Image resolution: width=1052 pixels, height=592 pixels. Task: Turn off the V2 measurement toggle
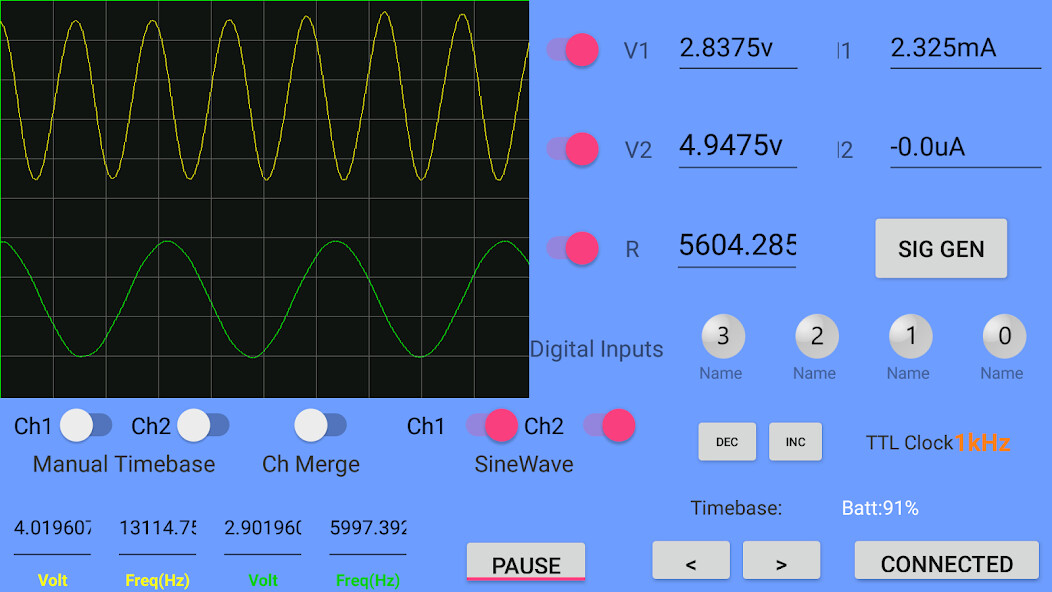(x=573, y=149)
